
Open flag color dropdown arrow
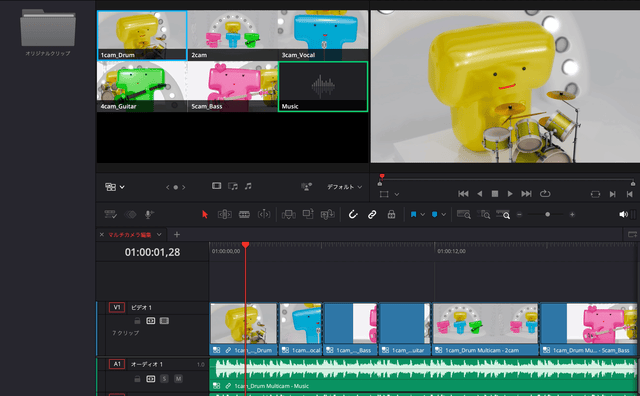pyautogui.click(x=422, y=214)
